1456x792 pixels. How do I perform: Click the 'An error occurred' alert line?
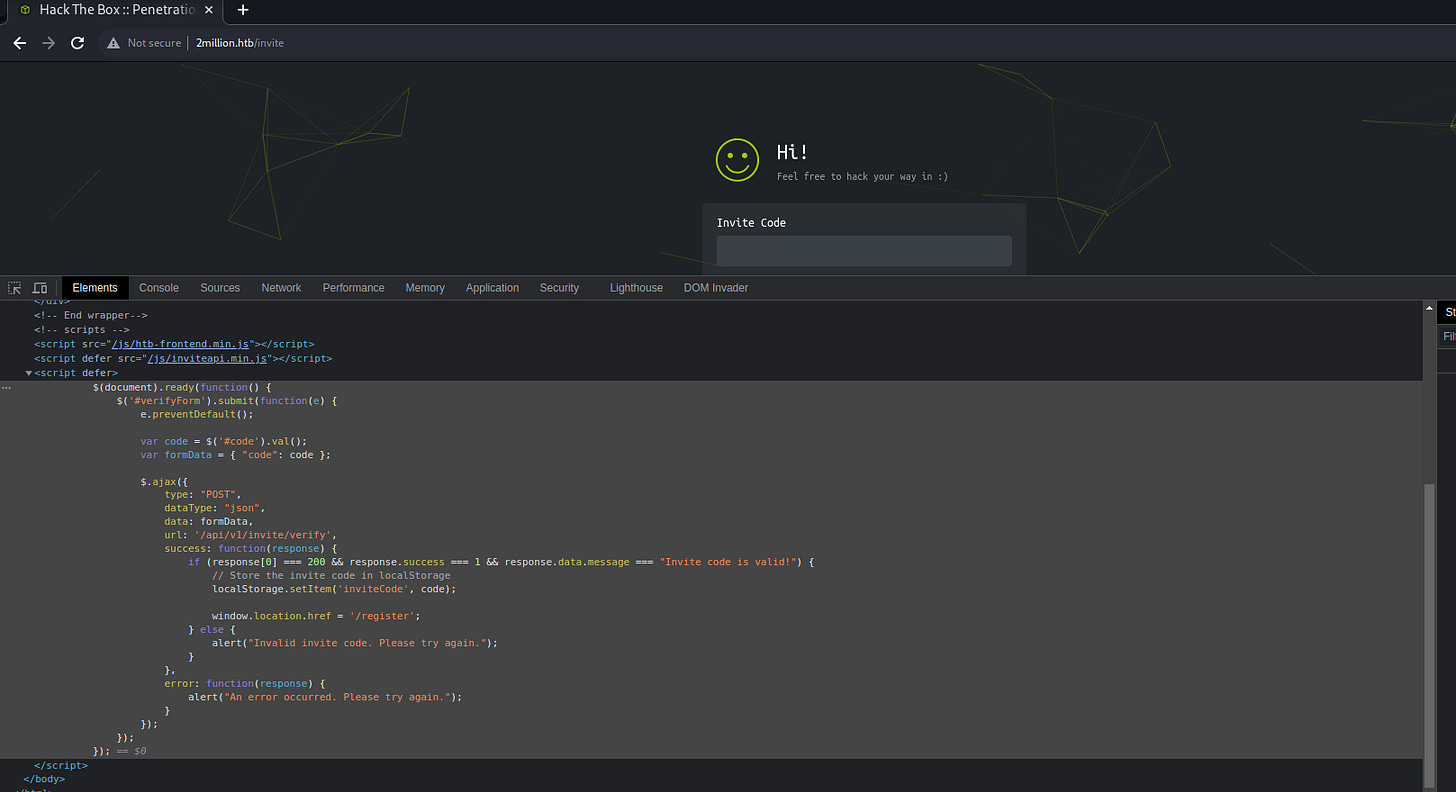[325, 697]
